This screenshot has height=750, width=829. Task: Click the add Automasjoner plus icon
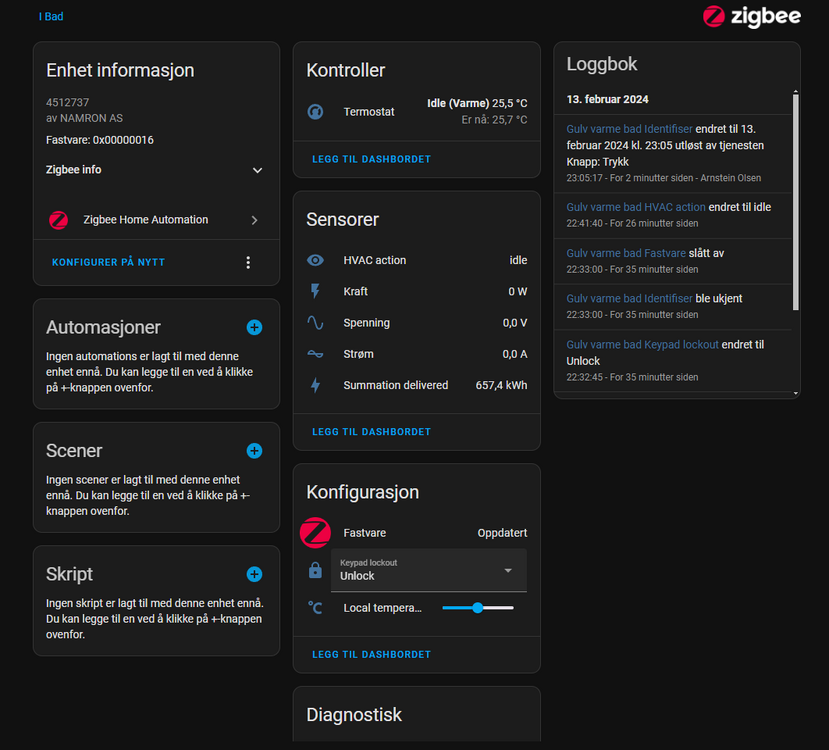pos(254,327)
